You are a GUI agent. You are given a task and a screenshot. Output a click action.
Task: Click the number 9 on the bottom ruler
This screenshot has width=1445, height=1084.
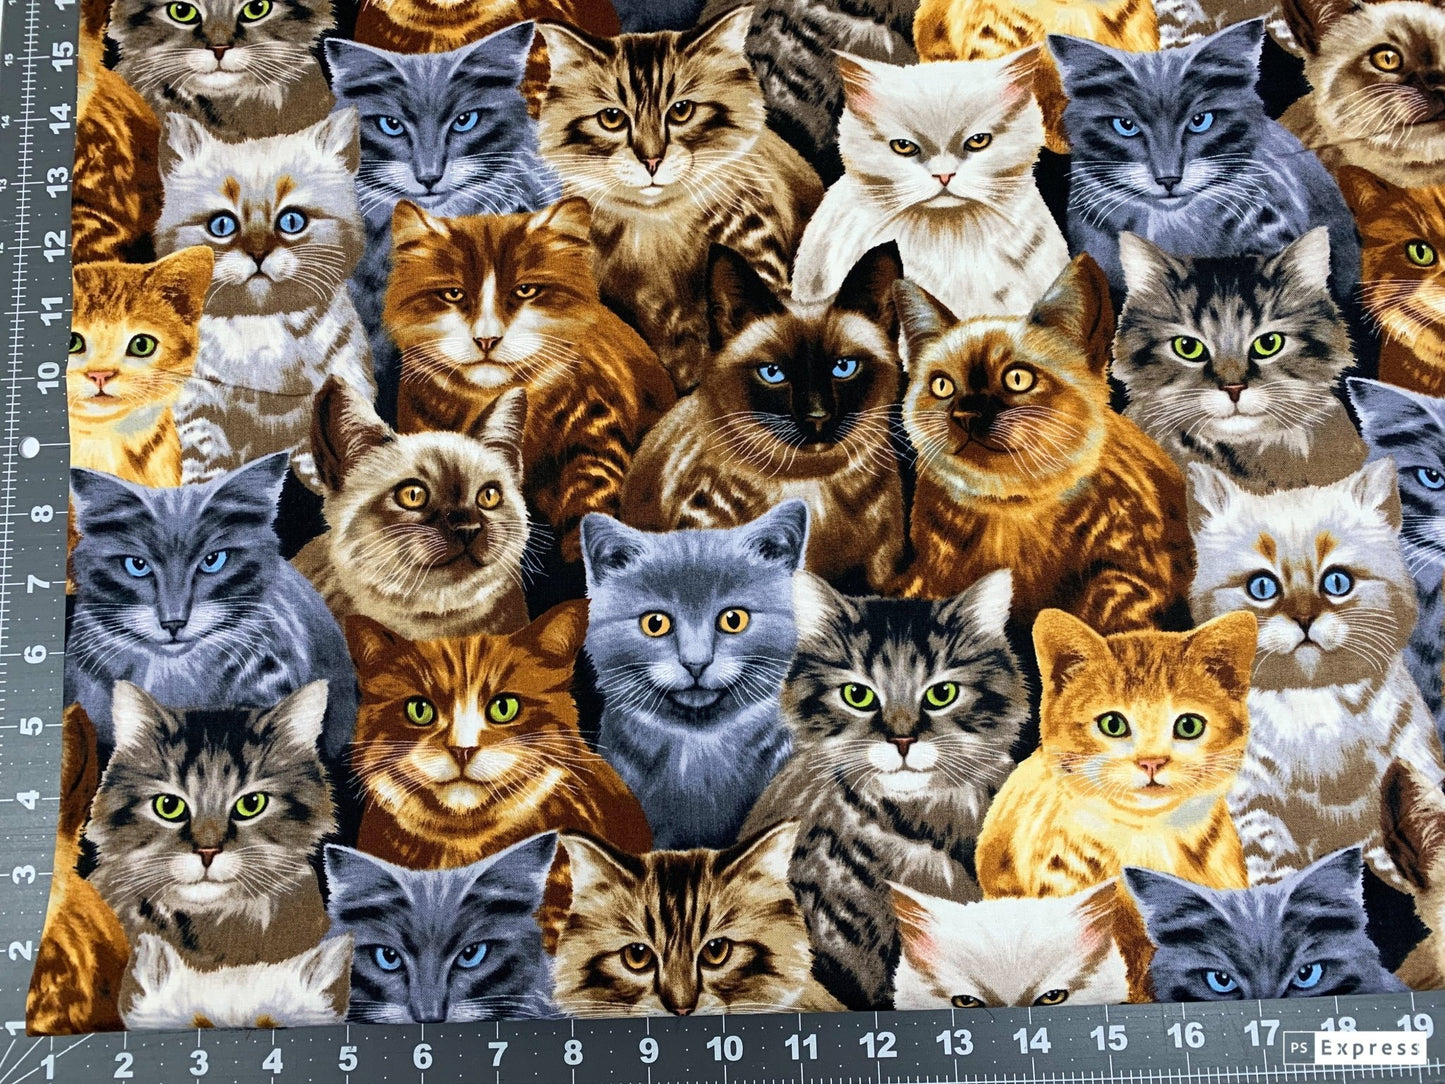coord(649,1050)
